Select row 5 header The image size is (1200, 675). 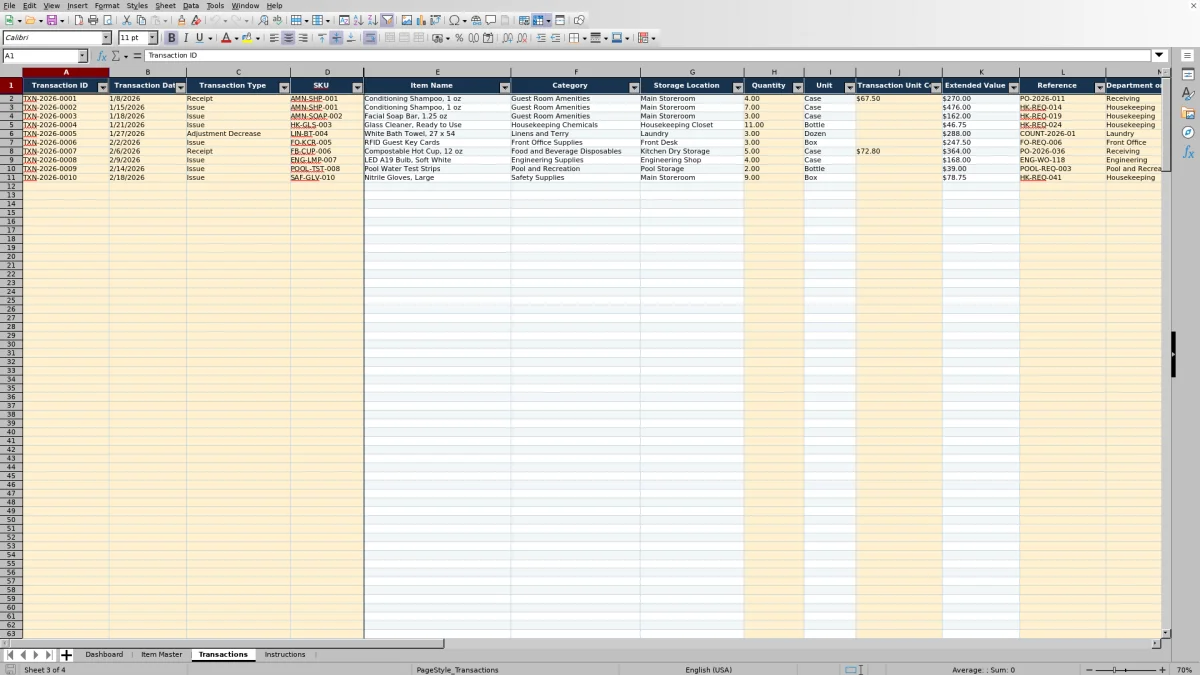coord(11,125)
